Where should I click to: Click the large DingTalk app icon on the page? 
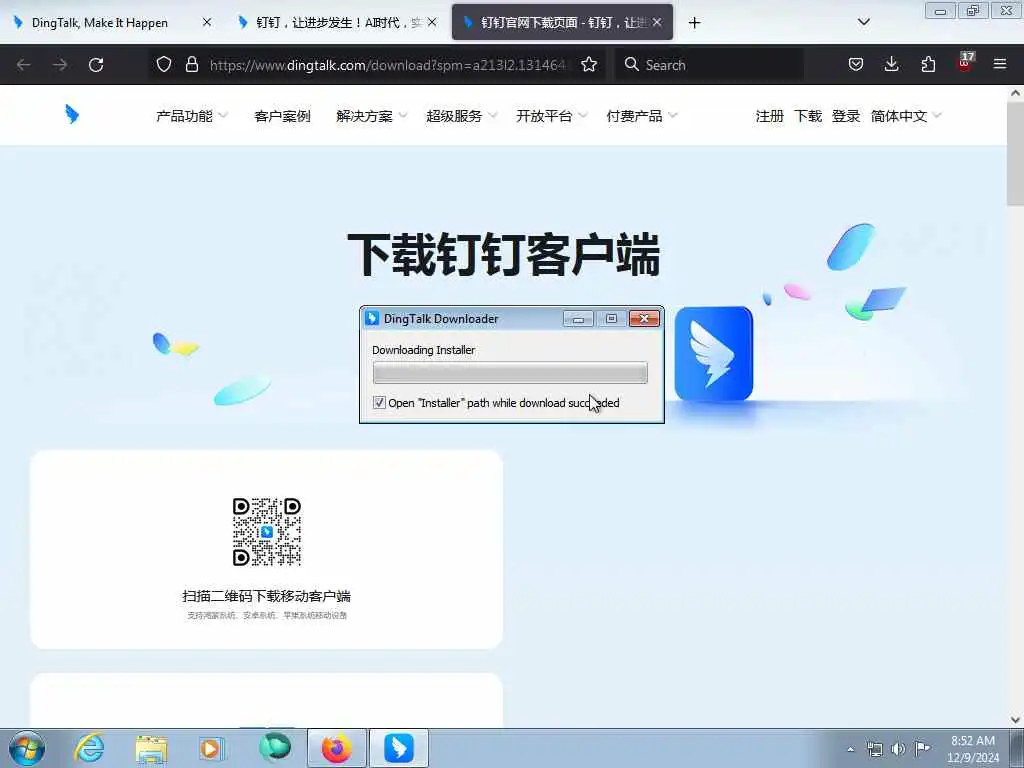point(713,353)
